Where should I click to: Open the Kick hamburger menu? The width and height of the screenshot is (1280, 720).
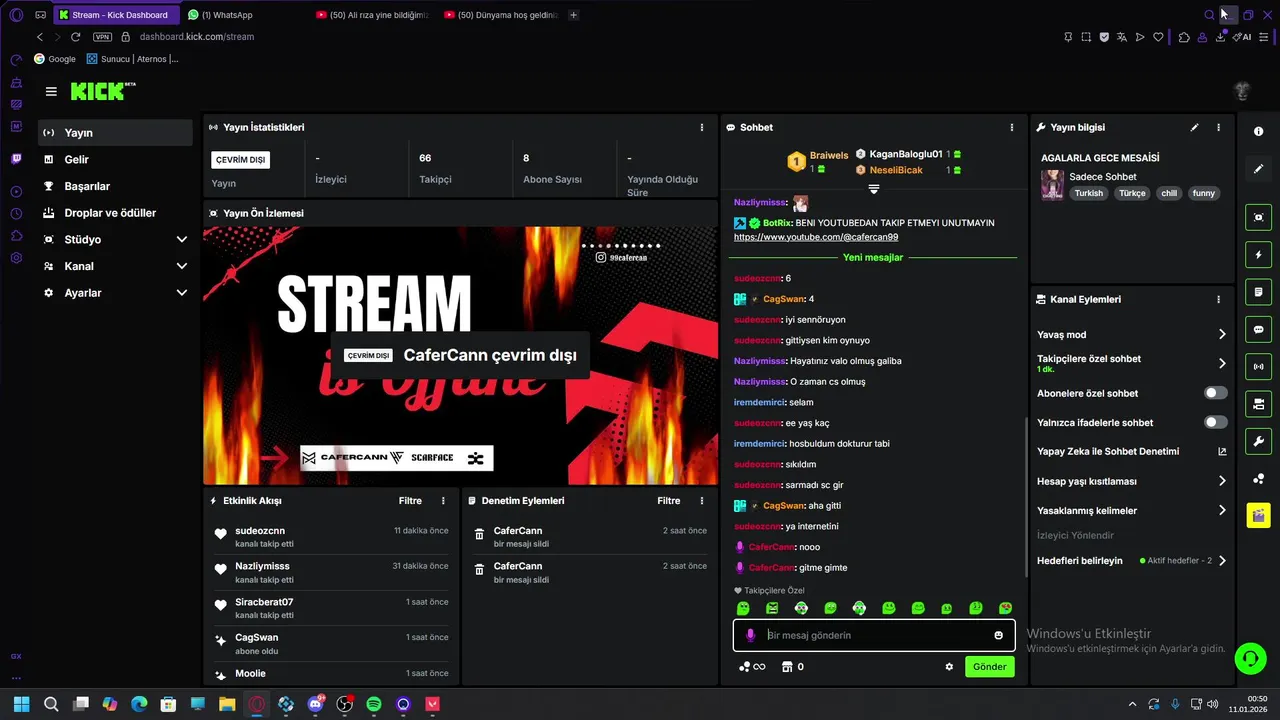coord(51,92)
